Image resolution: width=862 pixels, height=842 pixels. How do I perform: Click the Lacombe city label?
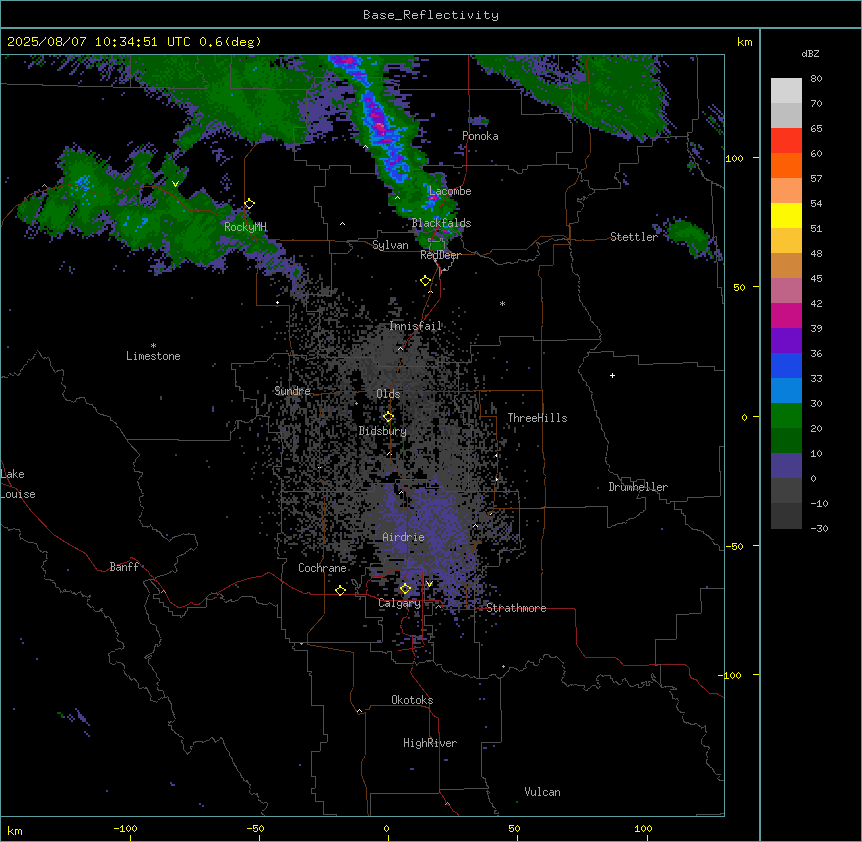pyautogui.click(x=450, y=191)
